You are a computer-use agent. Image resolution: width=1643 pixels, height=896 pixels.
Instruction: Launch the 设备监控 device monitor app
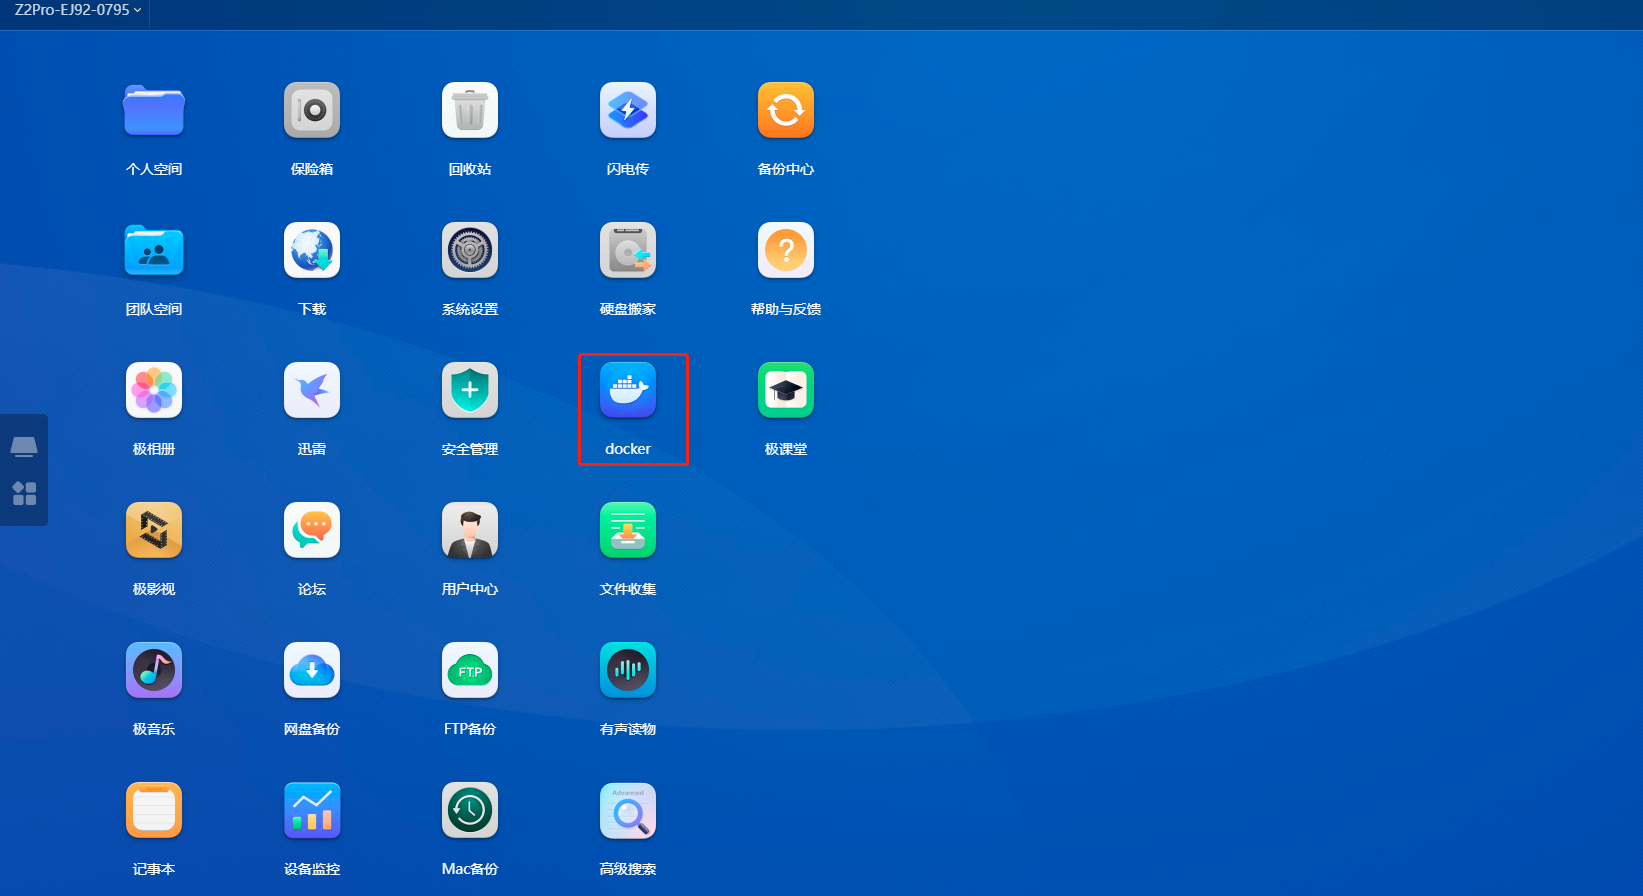[312, 810]
